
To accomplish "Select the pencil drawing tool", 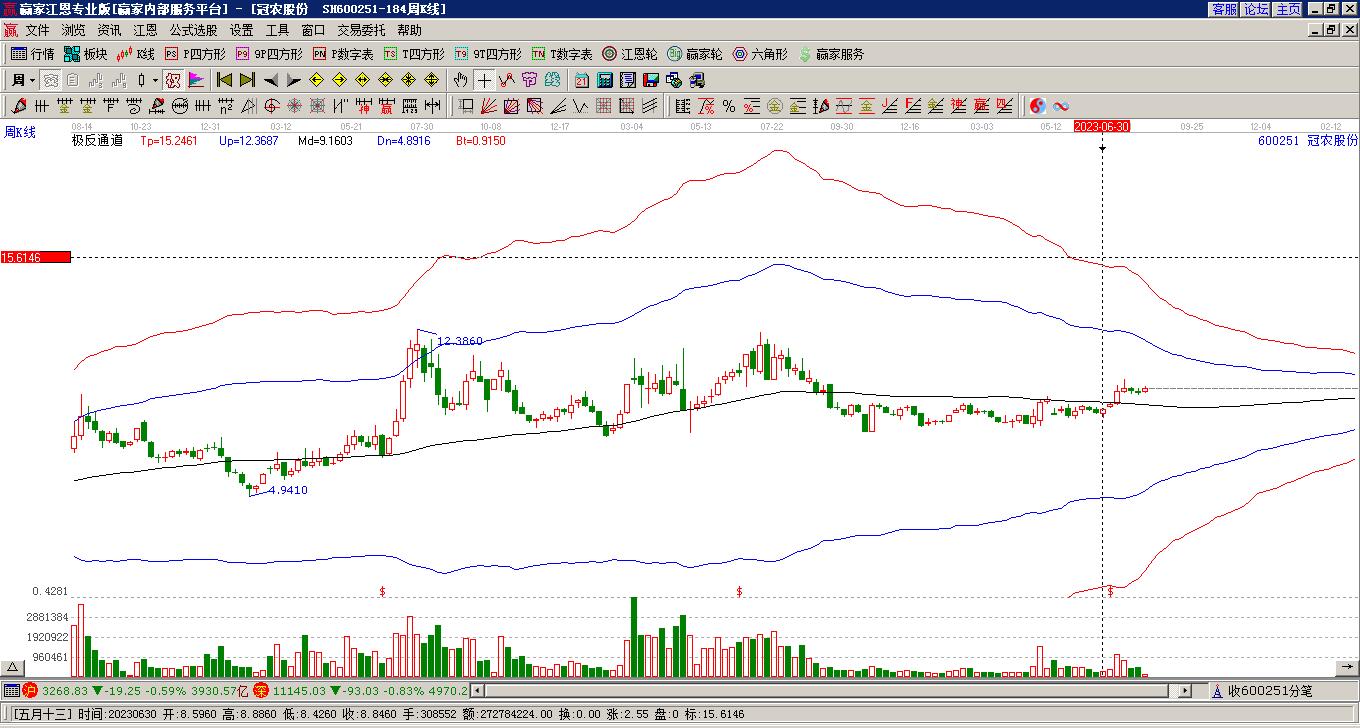I will point(19,106).
